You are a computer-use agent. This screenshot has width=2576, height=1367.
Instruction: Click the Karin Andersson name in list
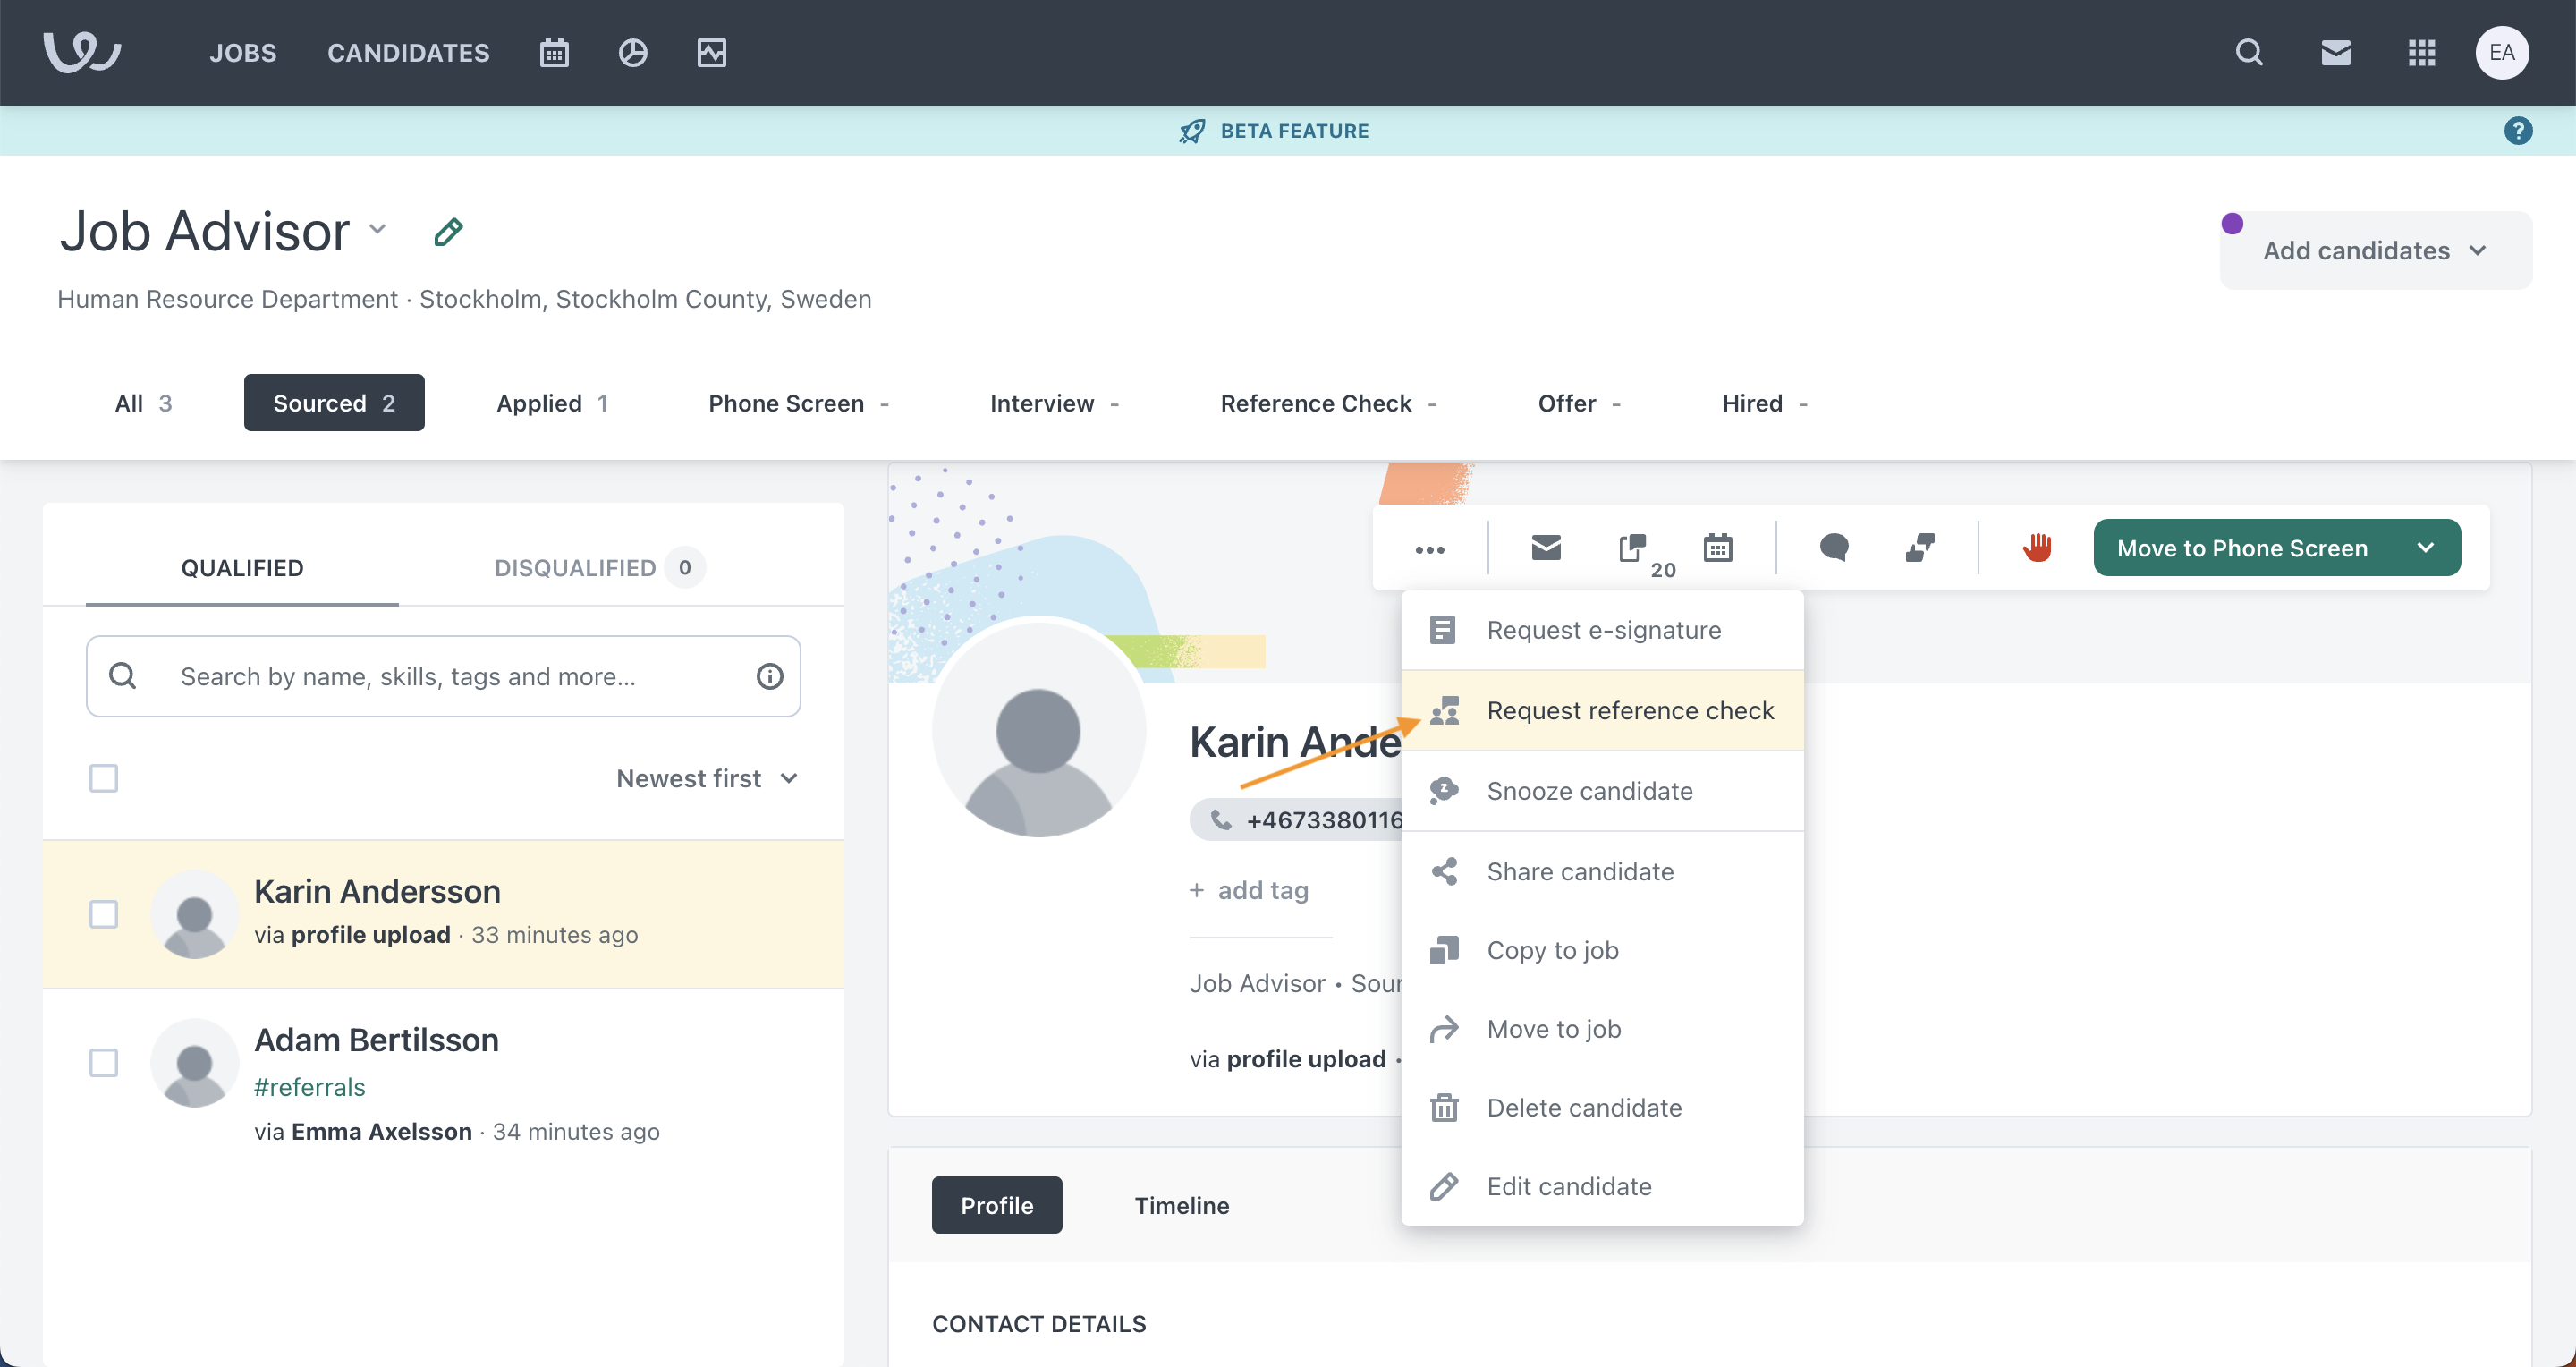tap(377, 891)
